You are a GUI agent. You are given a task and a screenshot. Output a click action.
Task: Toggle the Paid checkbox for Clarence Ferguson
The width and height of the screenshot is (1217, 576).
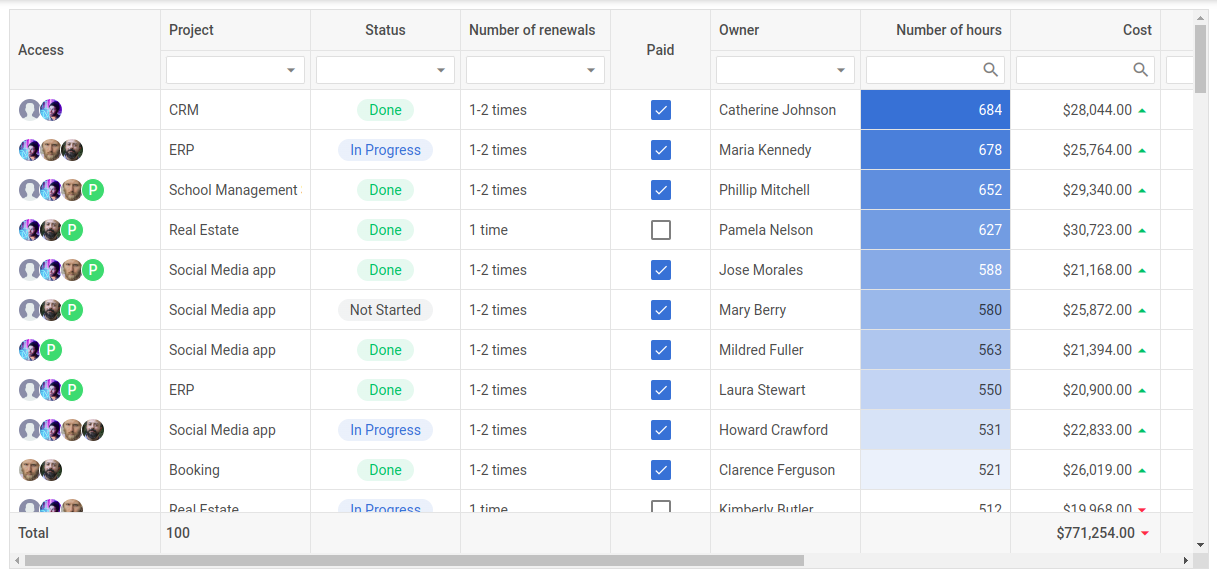(661, 469)
